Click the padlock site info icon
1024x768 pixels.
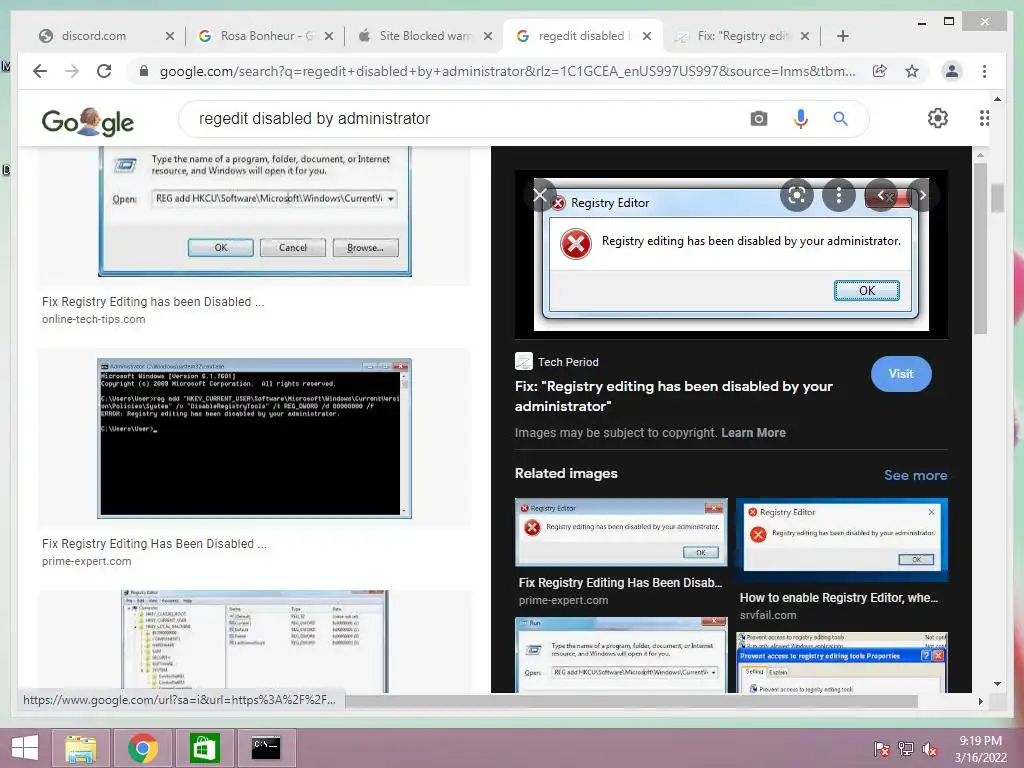(x=144, y=71)
